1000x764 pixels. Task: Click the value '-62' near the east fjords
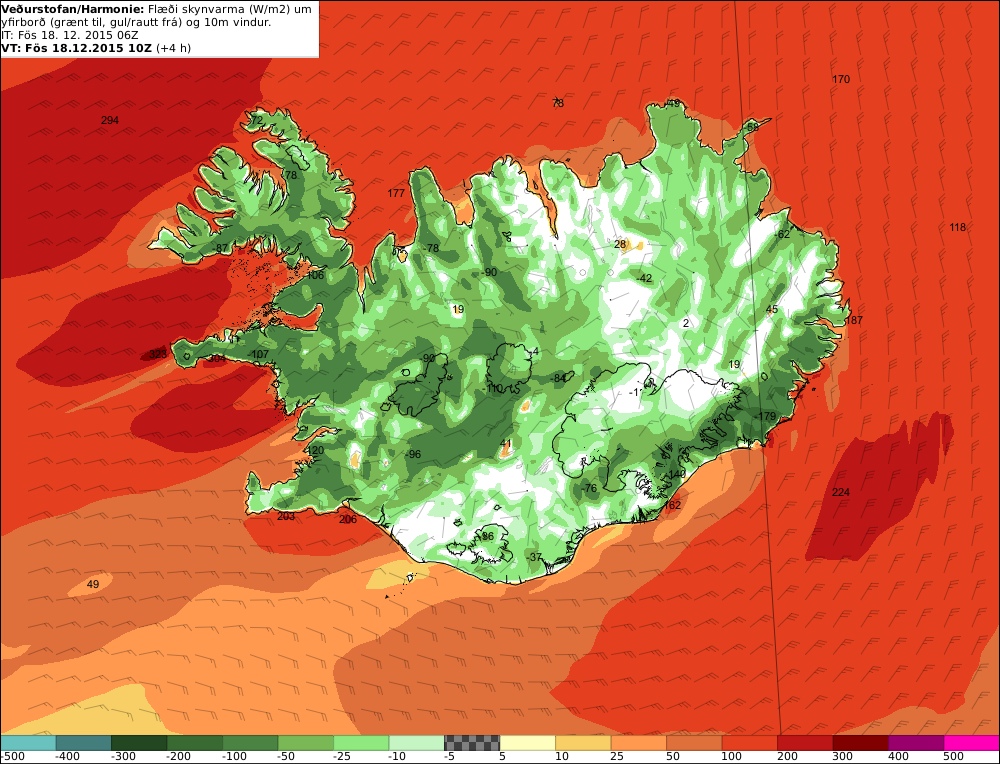782,234
